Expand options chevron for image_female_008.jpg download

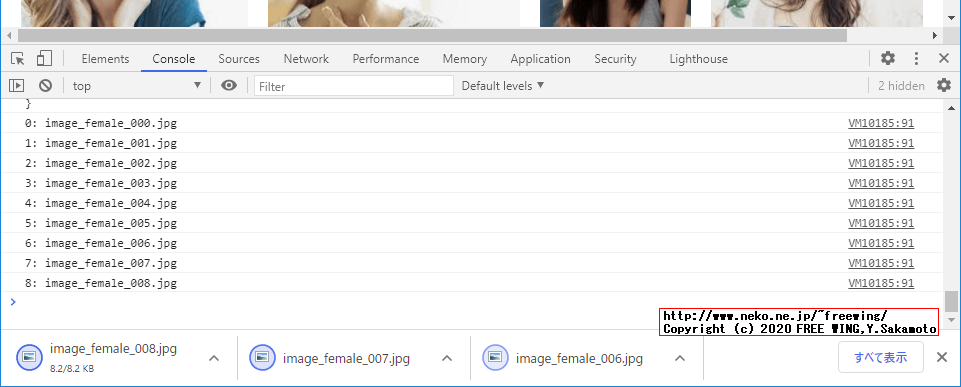tap(214, 358)
